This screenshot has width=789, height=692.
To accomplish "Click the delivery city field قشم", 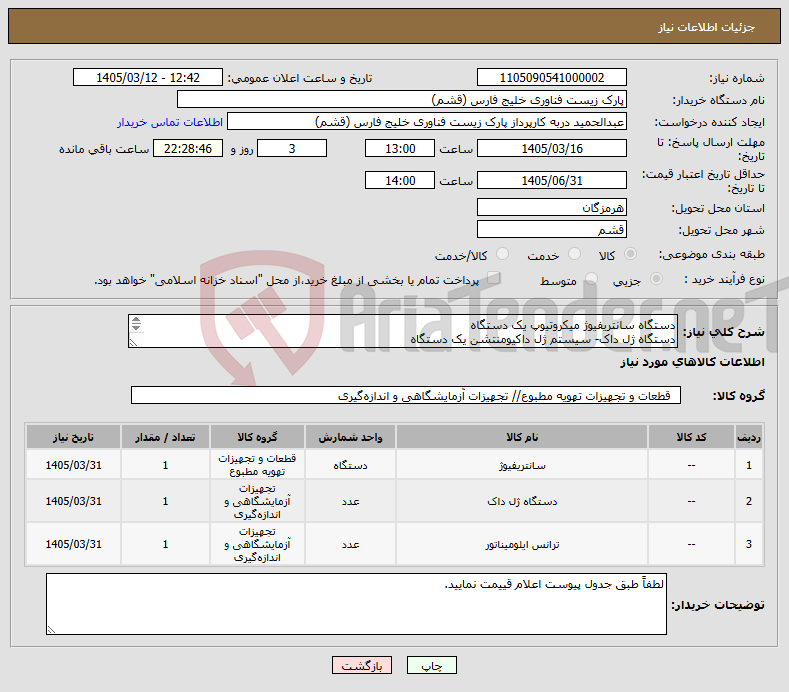I will pos(551,229).
